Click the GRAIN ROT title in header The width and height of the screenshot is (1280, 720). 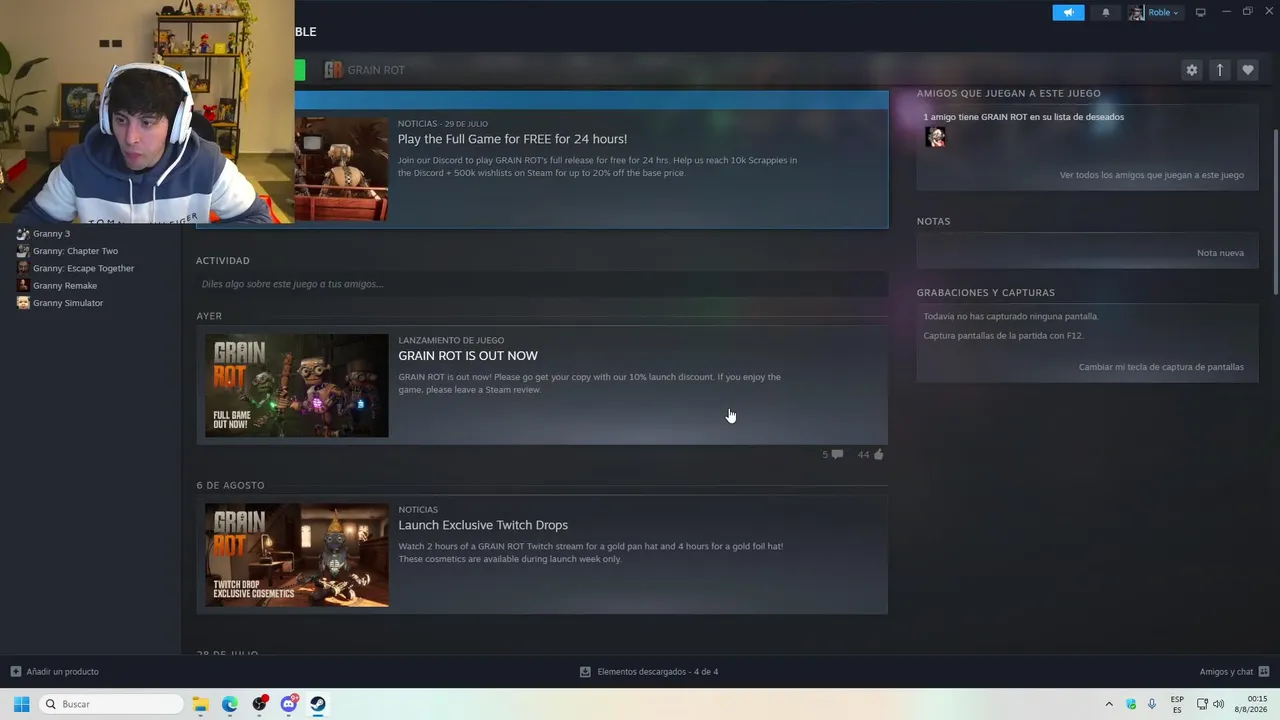[376, 70]
